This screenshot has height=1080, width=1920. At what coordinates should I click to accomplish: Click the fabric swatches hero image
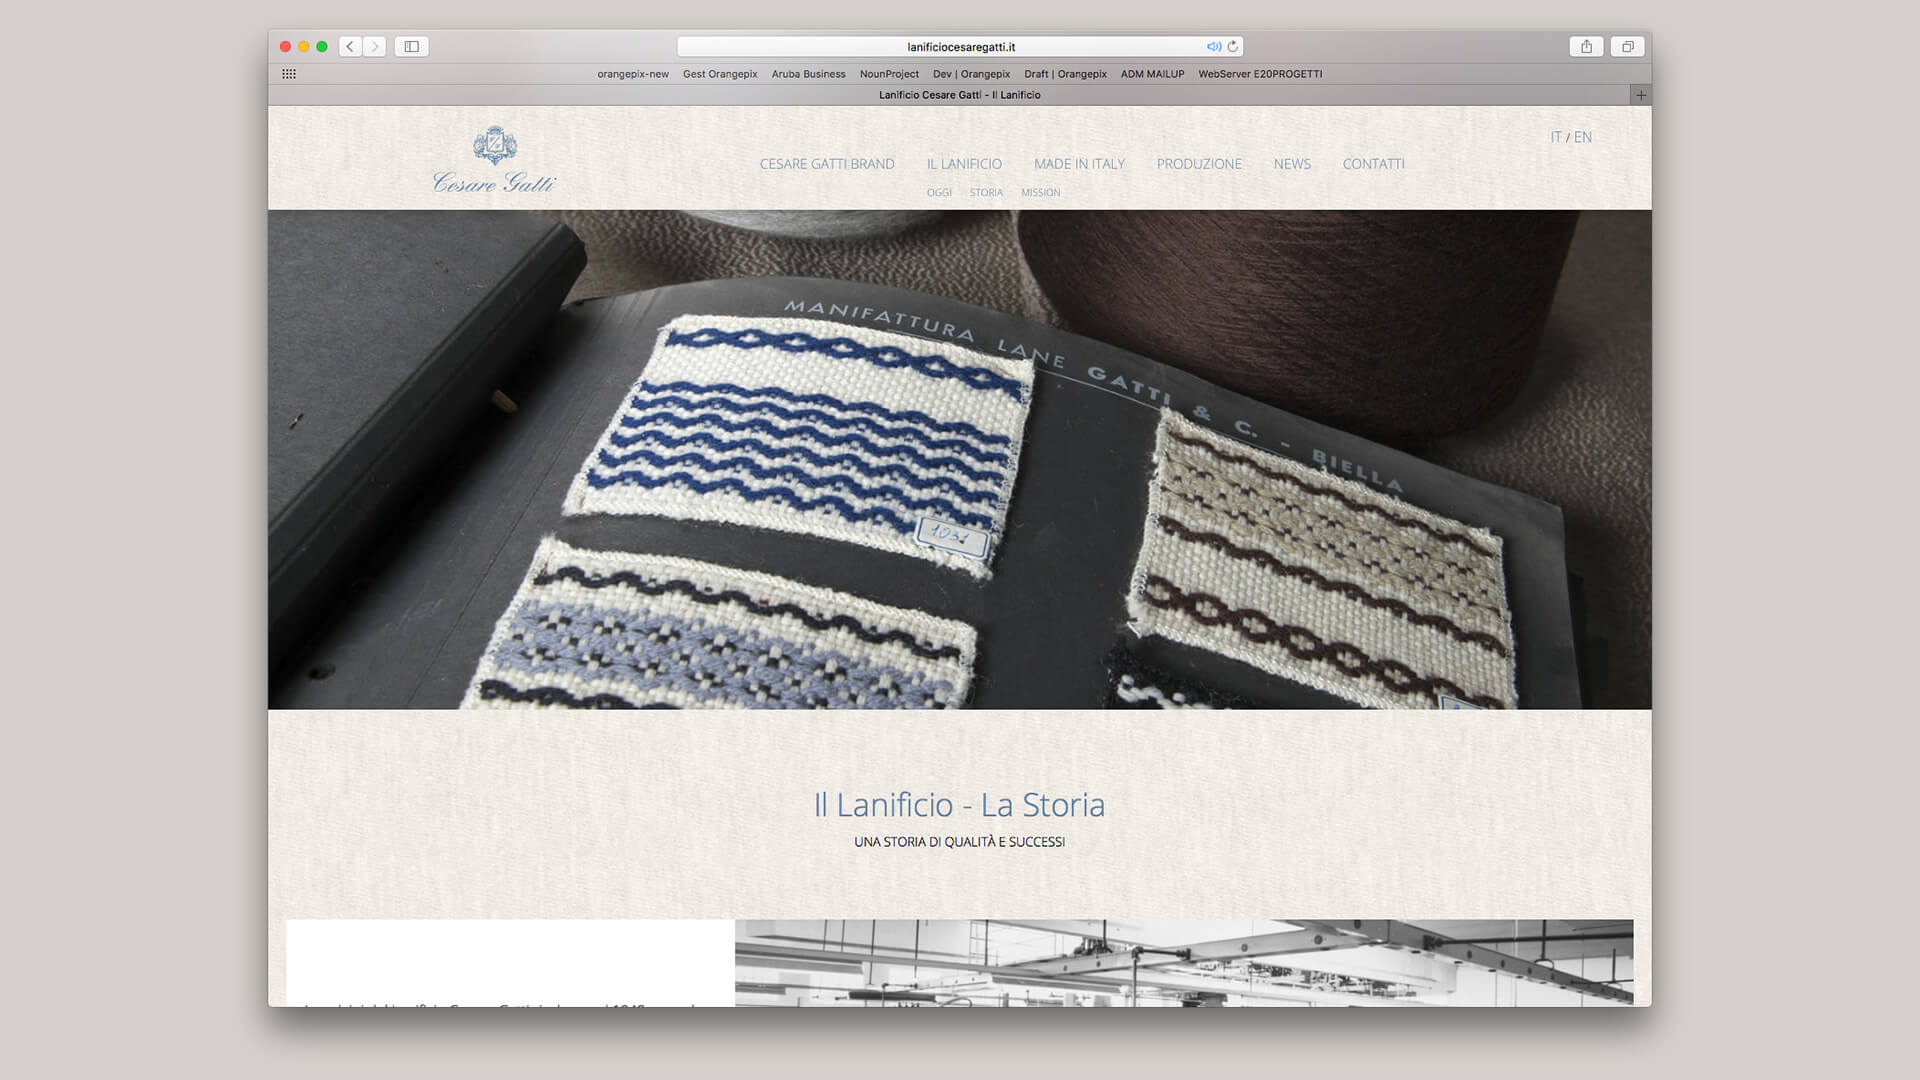[x=960, y=459]
